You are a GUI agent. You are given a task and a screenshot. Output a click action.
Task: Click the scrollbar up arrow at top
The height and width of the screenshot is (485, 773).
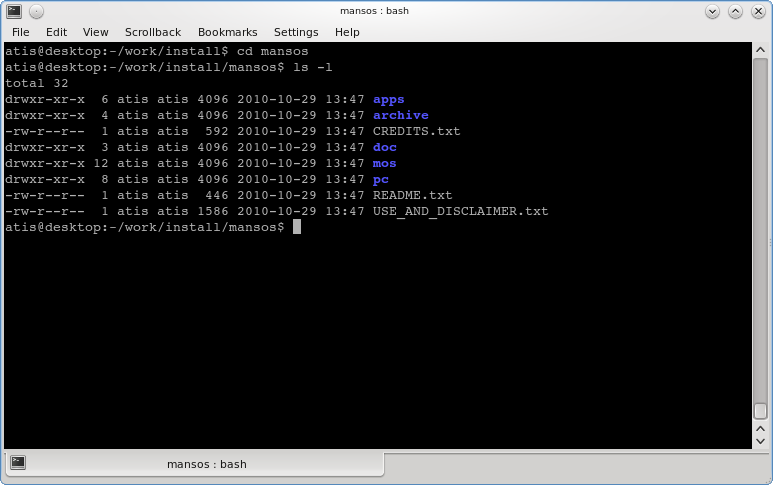coord(760,50)
